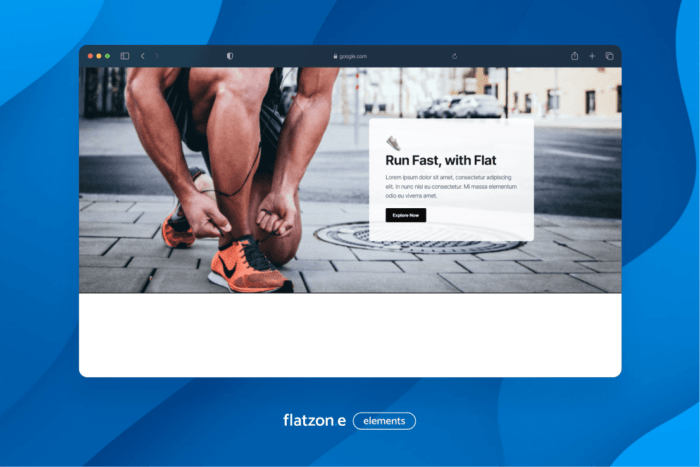Click the google.com address field

pyautogui.click(x=352, y=56)
